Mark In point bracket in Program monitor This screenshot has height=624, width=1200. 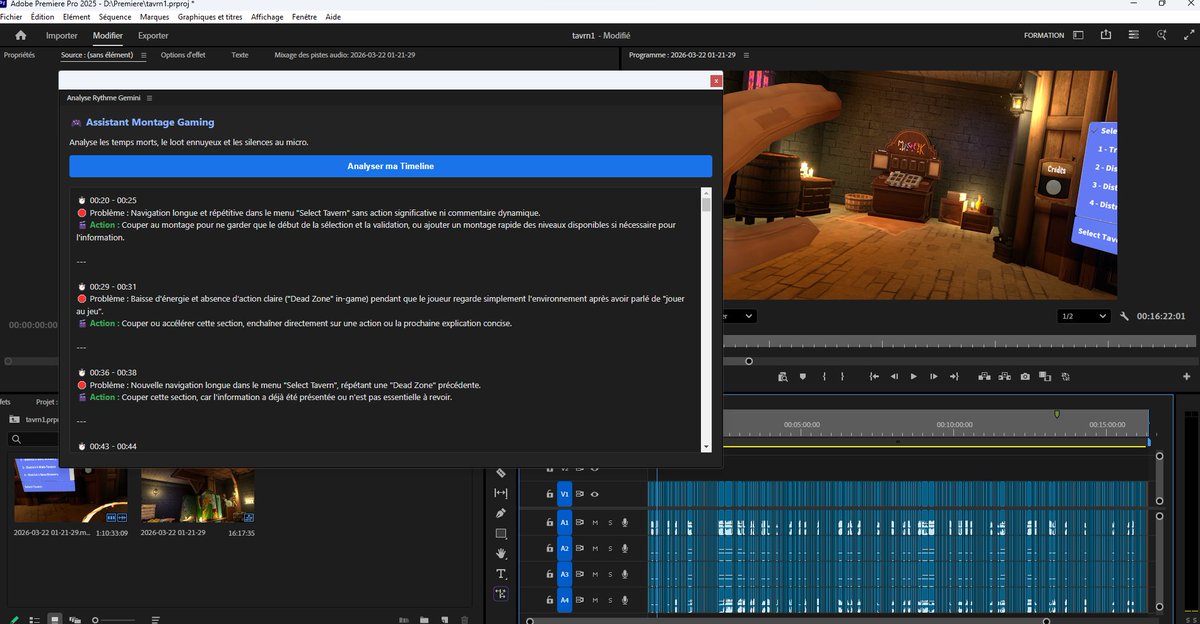pyautogui.click(x=823, y=377)
